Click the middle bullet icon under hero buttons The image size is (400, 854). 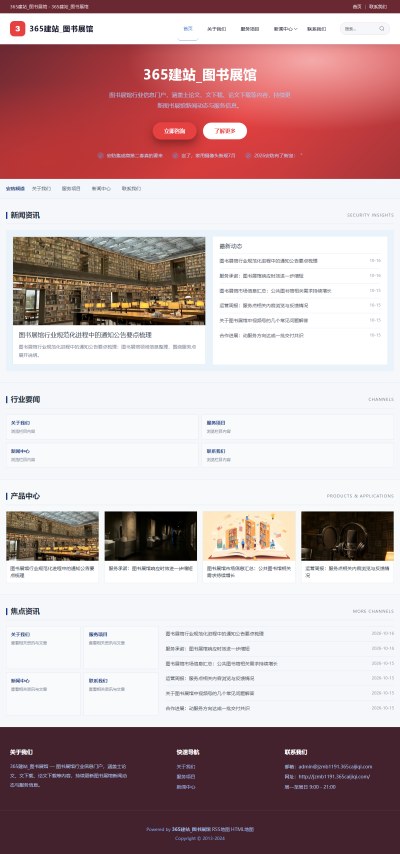point(175,156)
